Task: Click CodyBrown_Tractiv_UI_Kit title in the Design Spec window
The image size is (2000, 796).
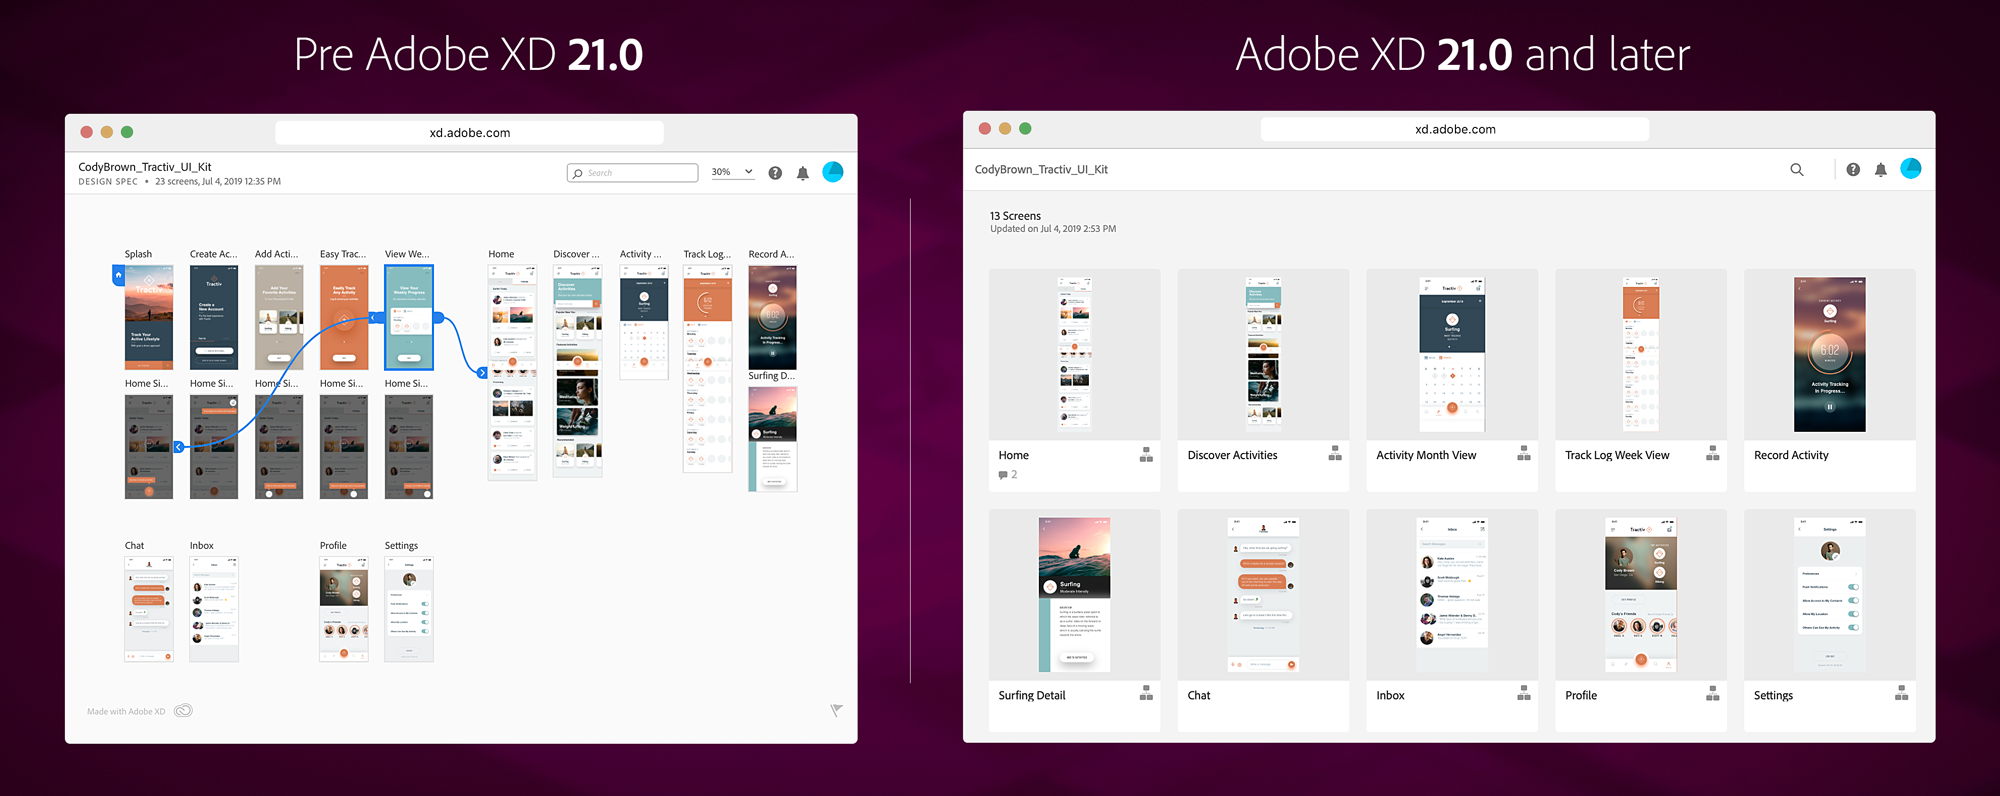Action: (x=145, y=167)
